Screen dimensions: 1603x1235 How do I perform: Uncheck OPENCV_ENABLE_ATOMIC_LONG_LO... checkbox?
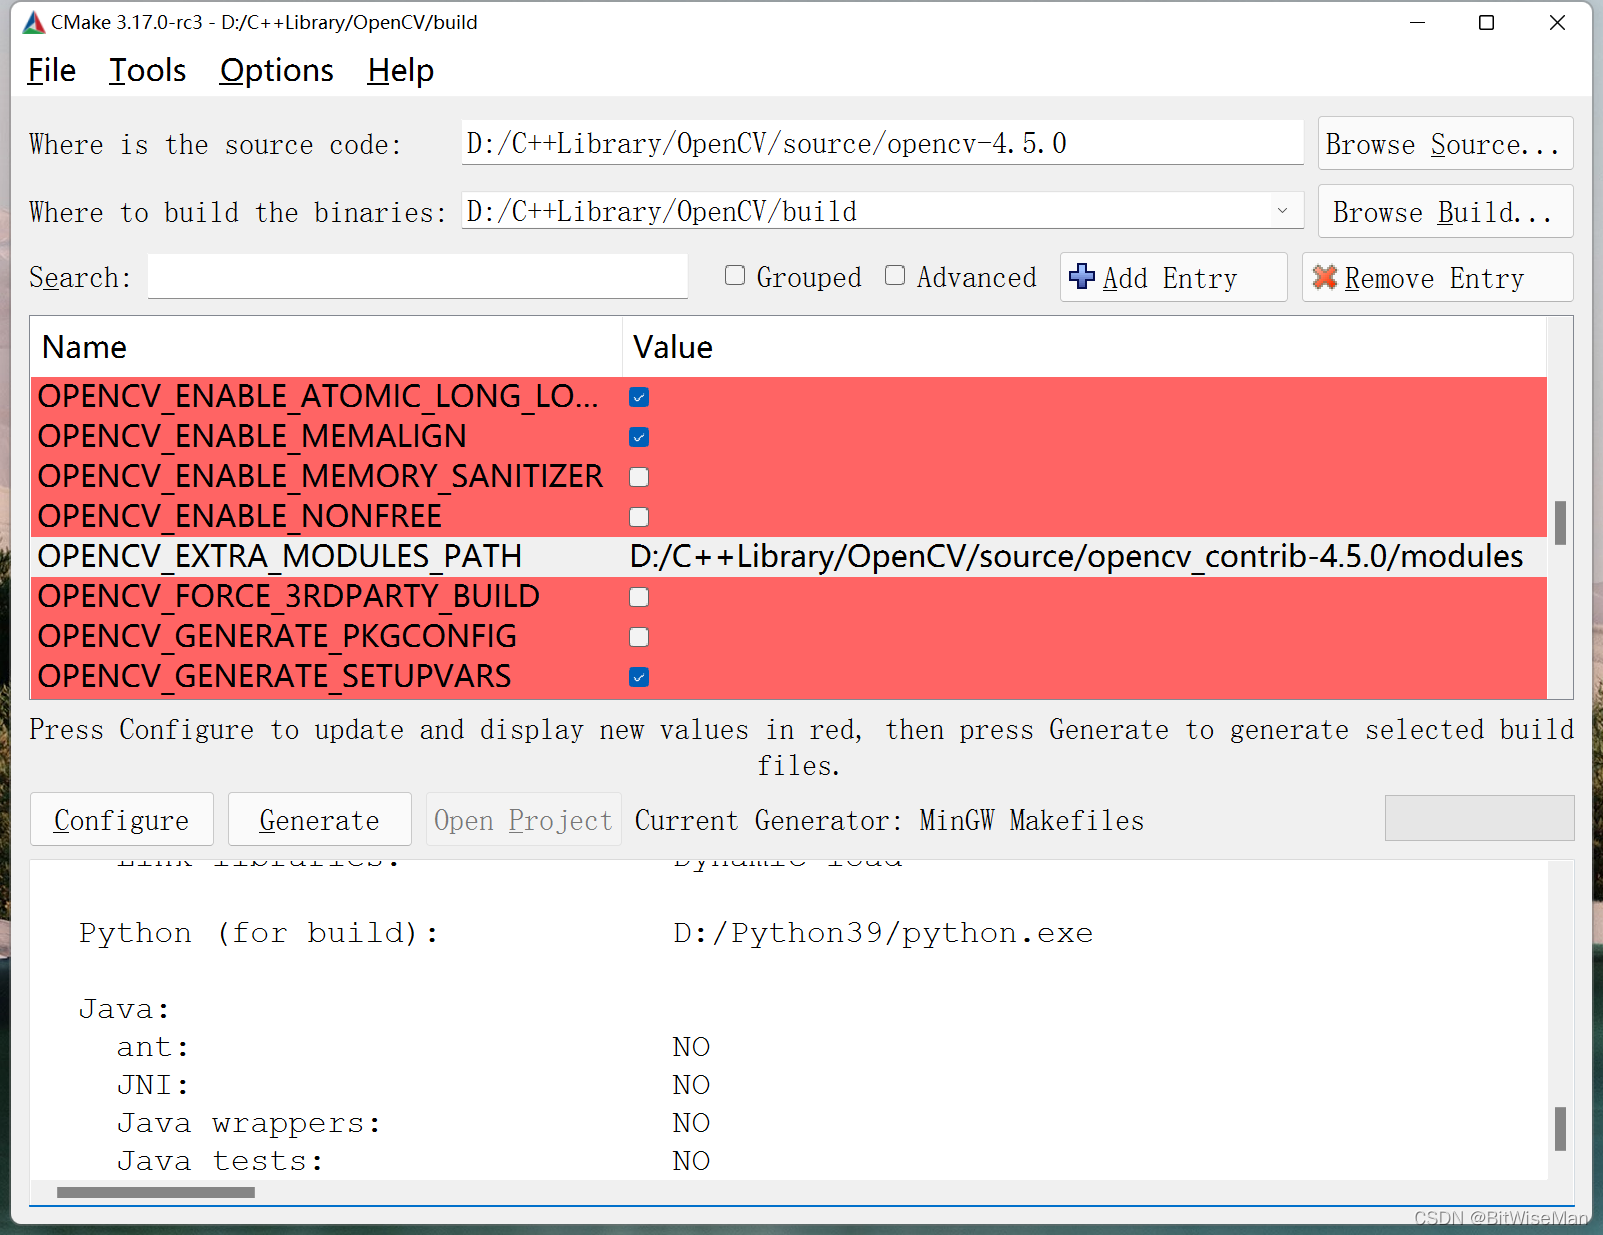coord(639,397)
